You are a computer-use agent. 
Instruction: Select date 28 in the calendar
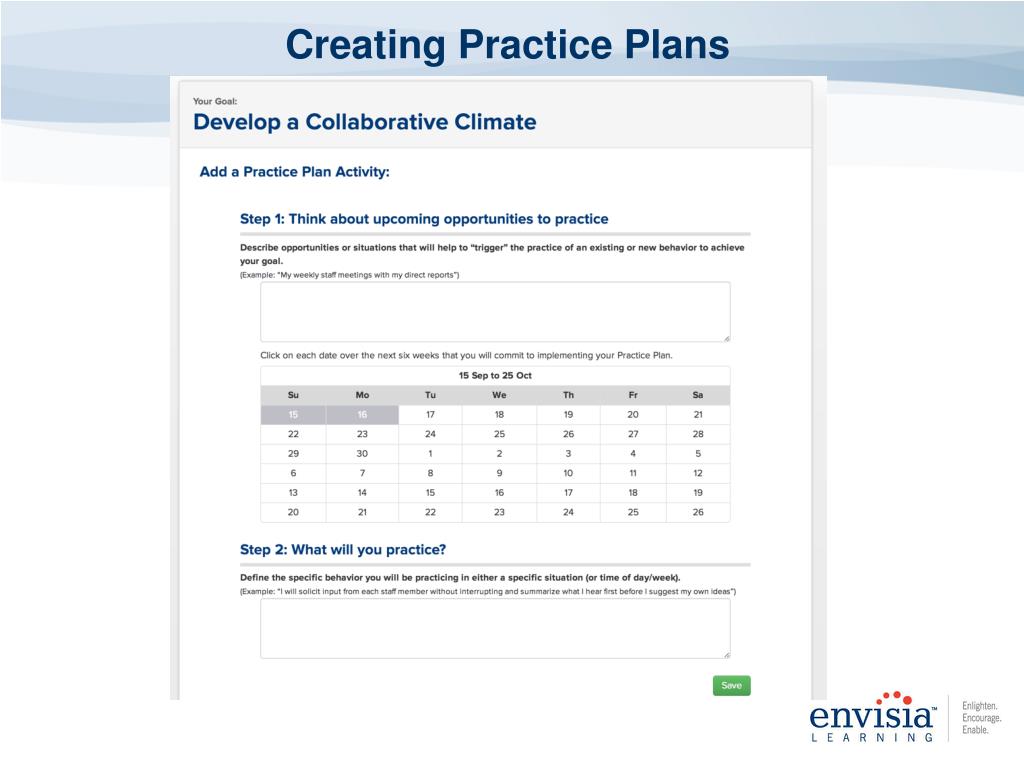point(698,434)
